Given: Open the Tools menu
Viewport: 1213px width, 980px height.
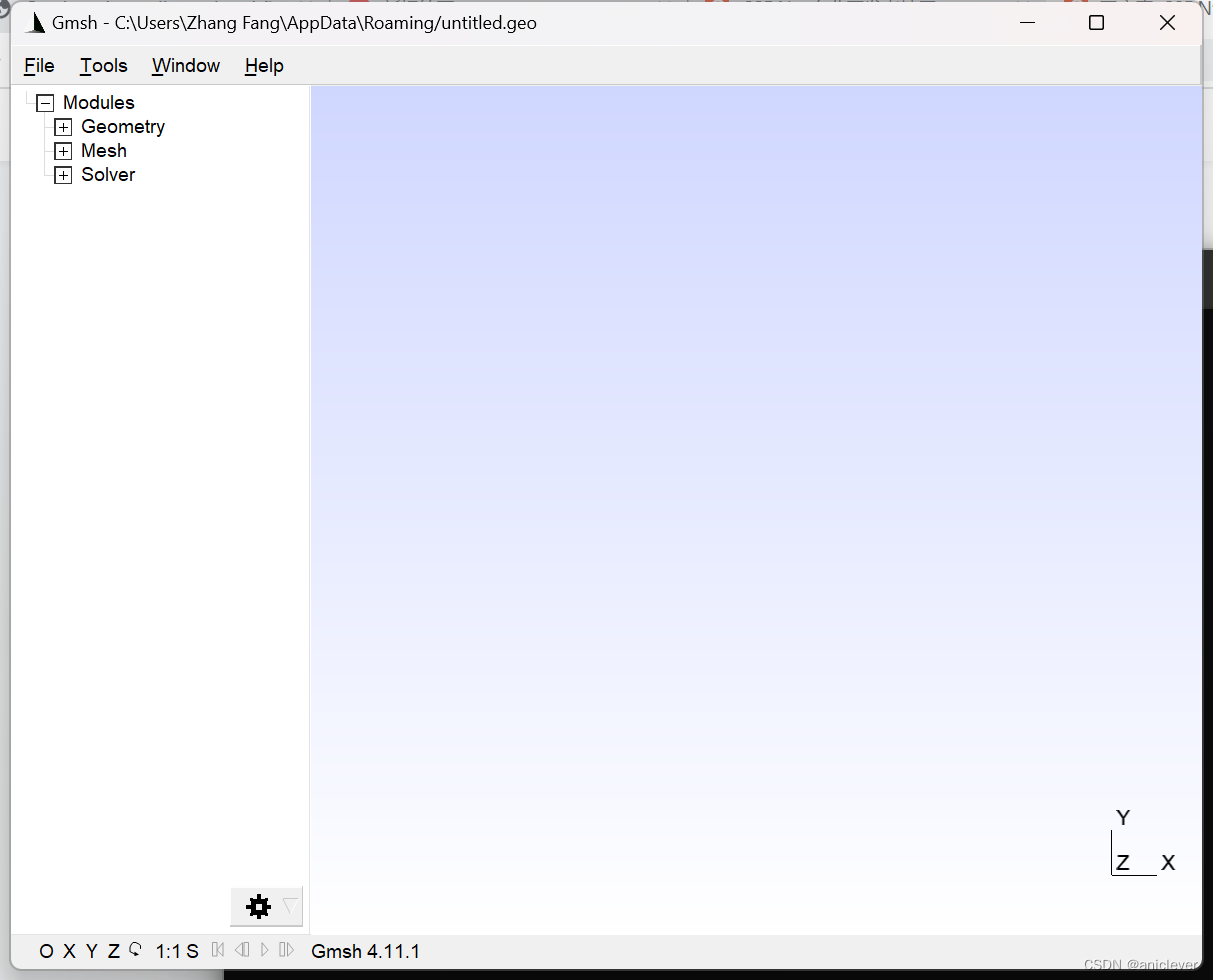Looking at the screenshot, I should pos(104,66).
